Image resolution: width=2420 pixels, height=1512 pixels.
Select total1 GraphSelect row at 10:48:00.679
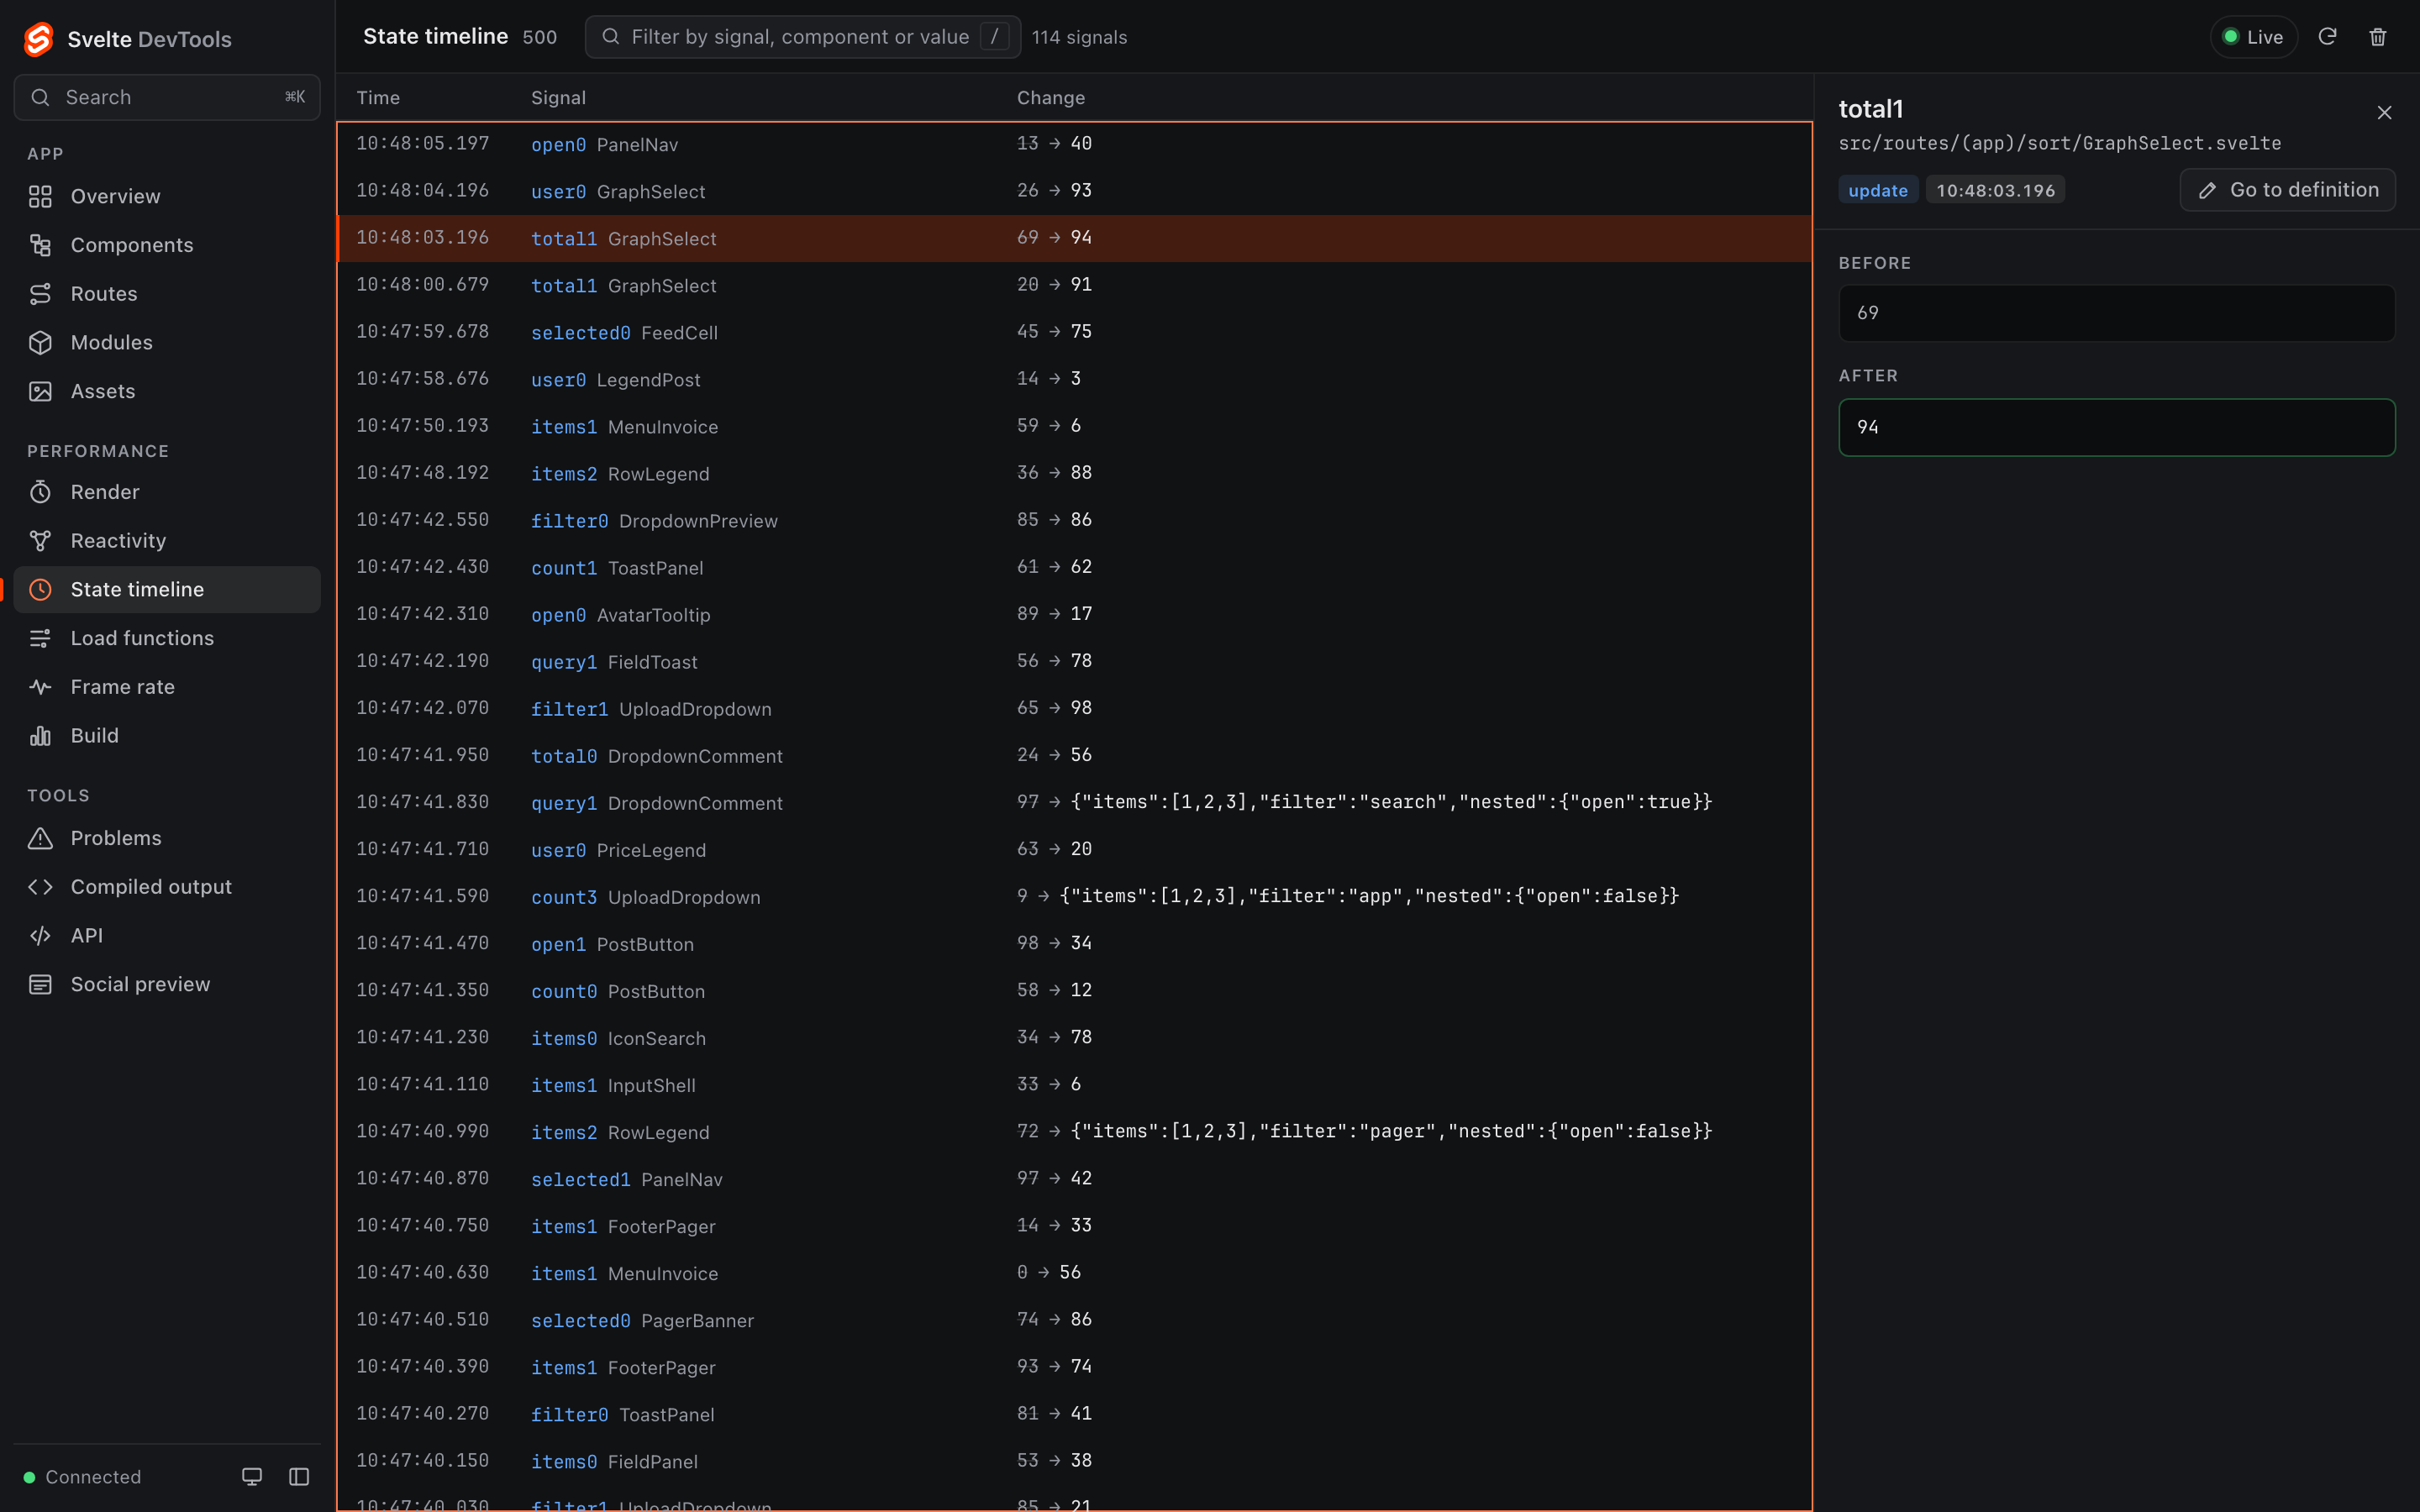coord(1074,285)
